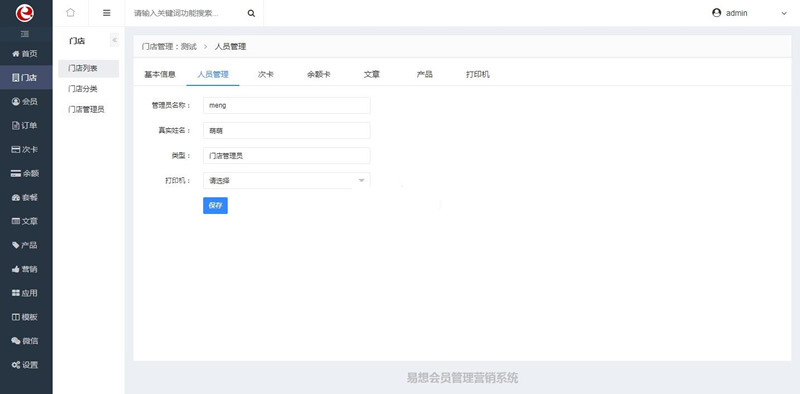This screenshot has height=394, width=800.
Task: Open 次卡 in the sidebar
Action: point(26,150)
